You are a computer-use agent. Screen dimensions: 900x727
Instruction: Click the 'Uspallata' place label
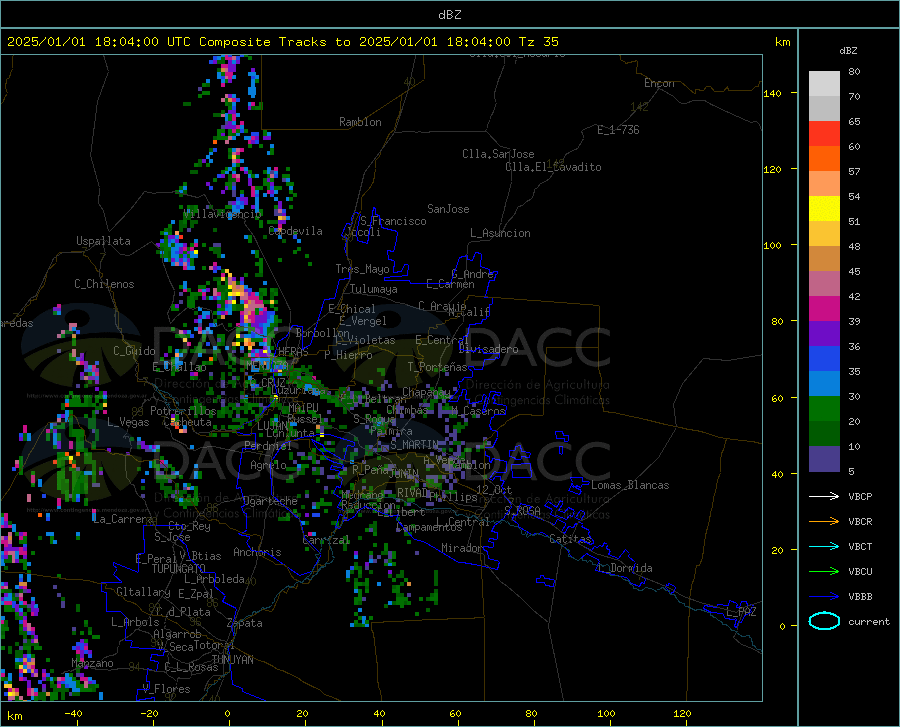tap(103, 242)
